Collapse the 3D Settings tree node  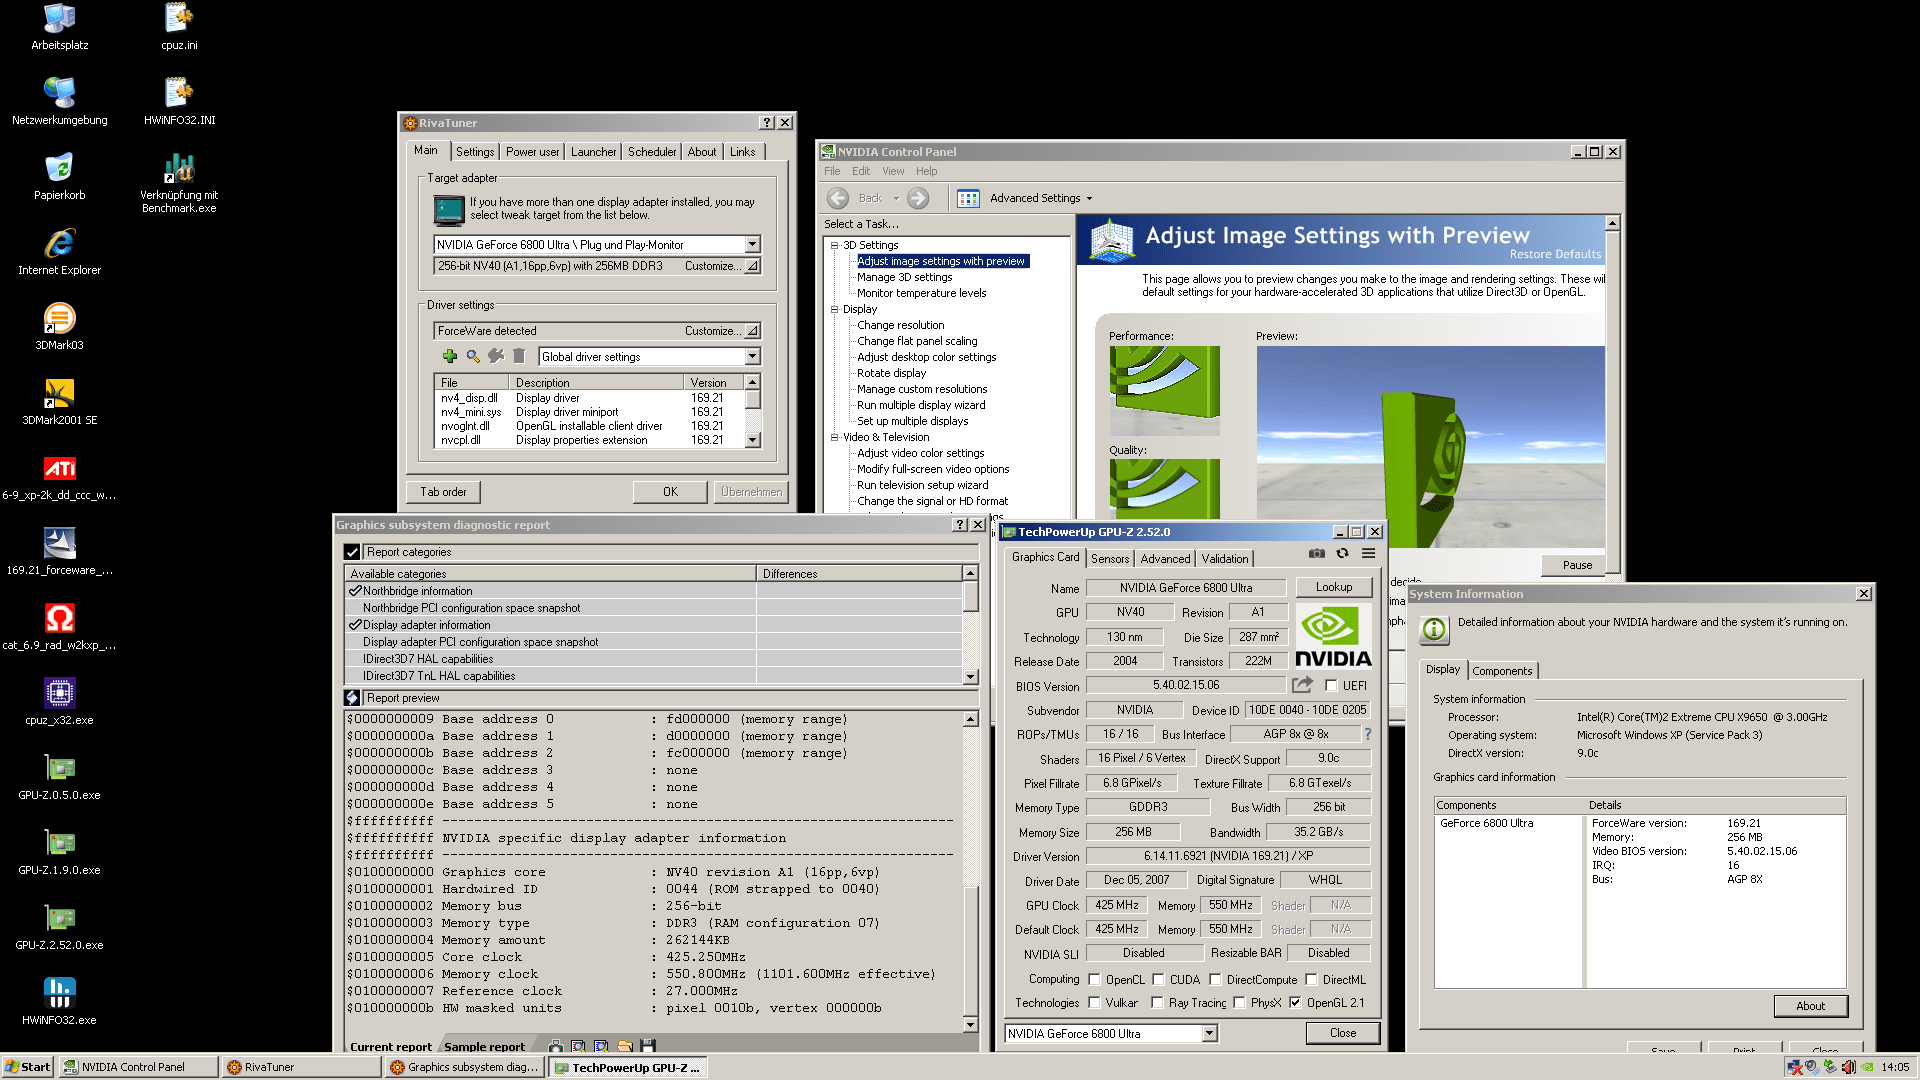[x=834, y=245]
